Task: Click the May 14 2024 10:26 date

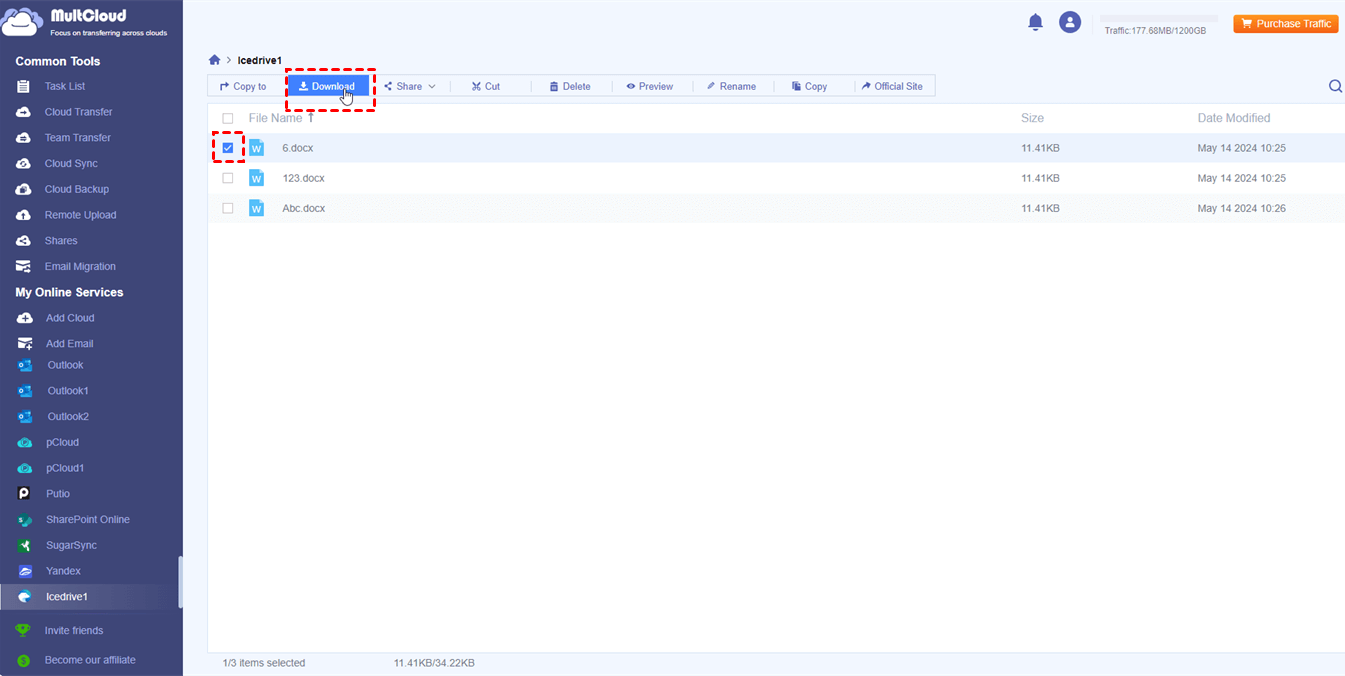Action: coord(1242,208)
